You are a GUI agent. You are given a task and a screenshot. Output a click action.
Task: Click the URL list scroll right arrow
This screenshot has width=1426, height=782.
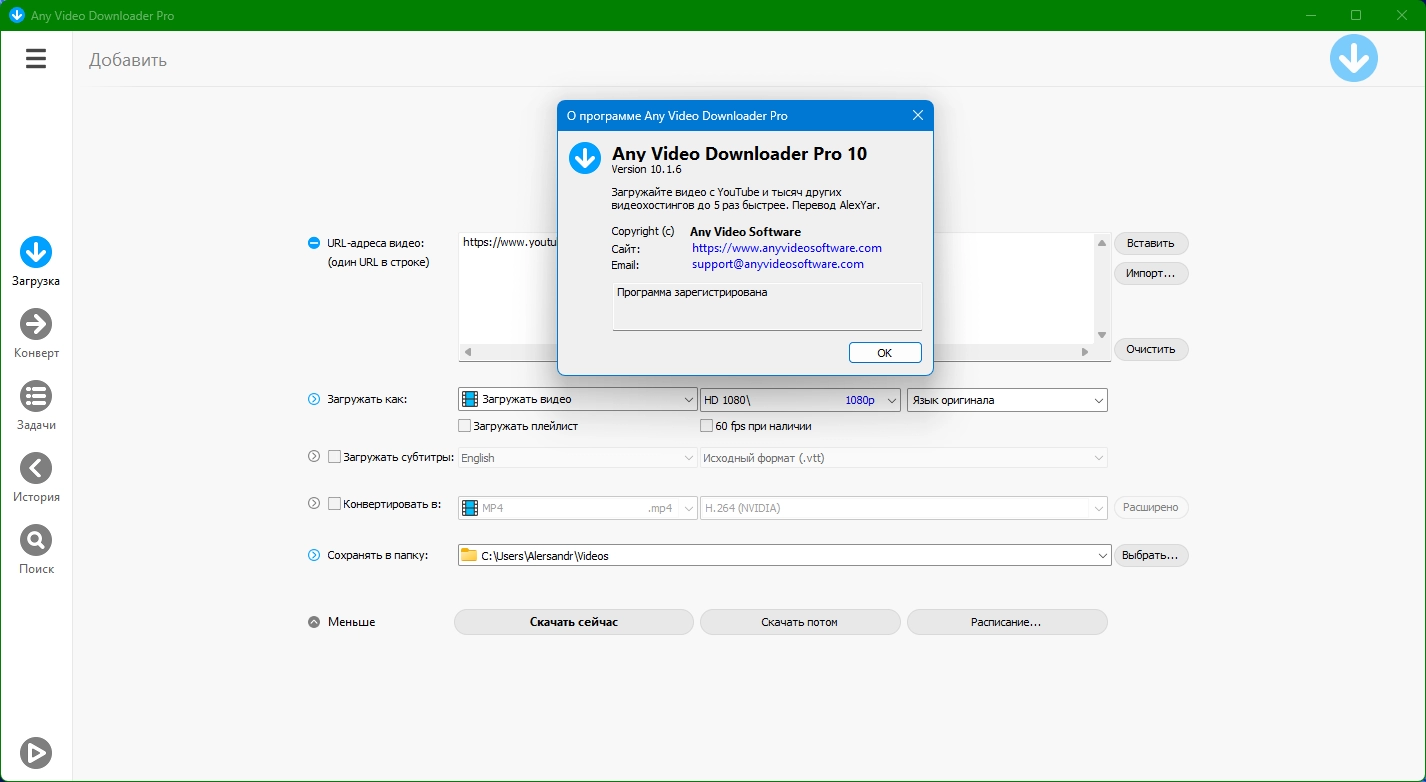[x=1085, y=352]
